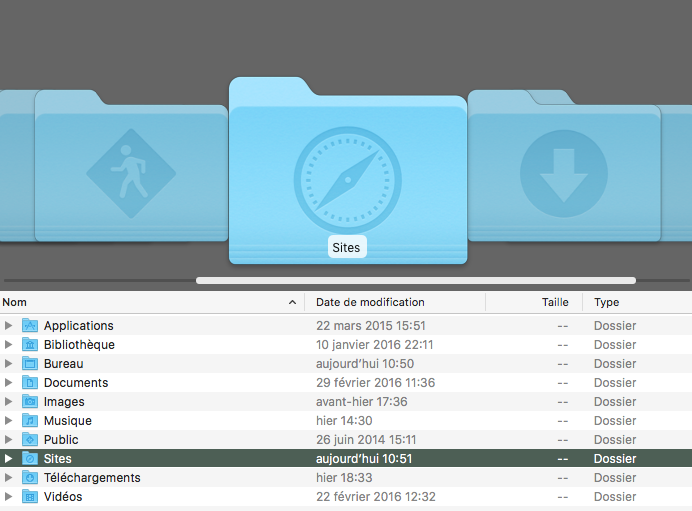
Task: Click the Vidéos folder icon
Action: pyautogui.click(x=30, y=496)
